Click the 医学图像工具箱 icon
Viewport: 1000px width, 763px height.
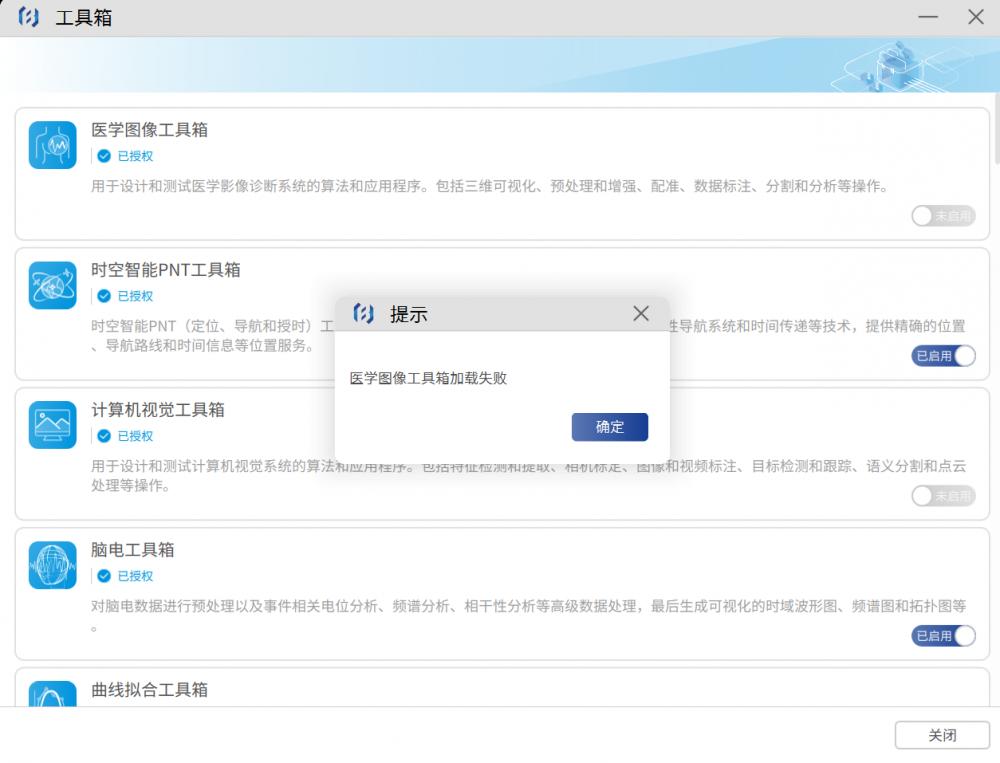(x=52, y=145)
